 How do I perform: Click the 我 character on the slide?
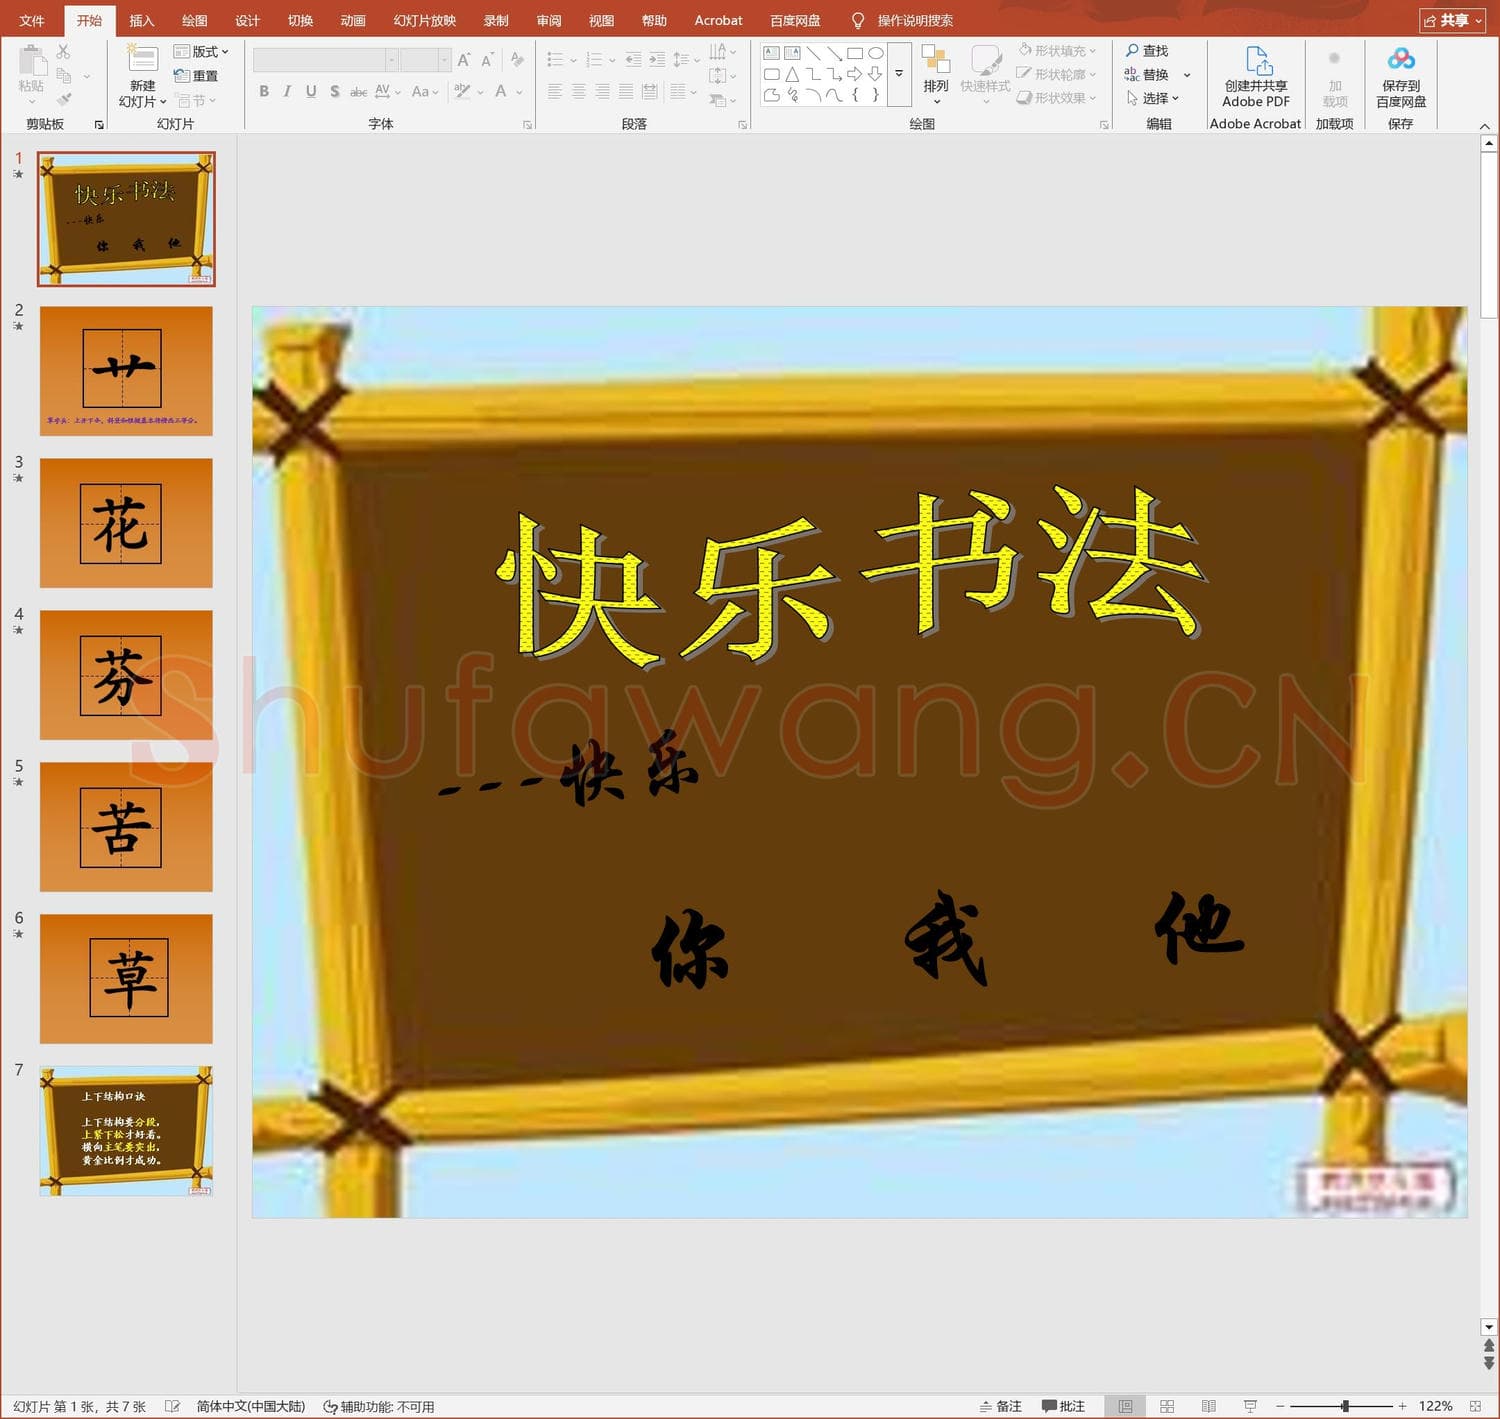945,938
